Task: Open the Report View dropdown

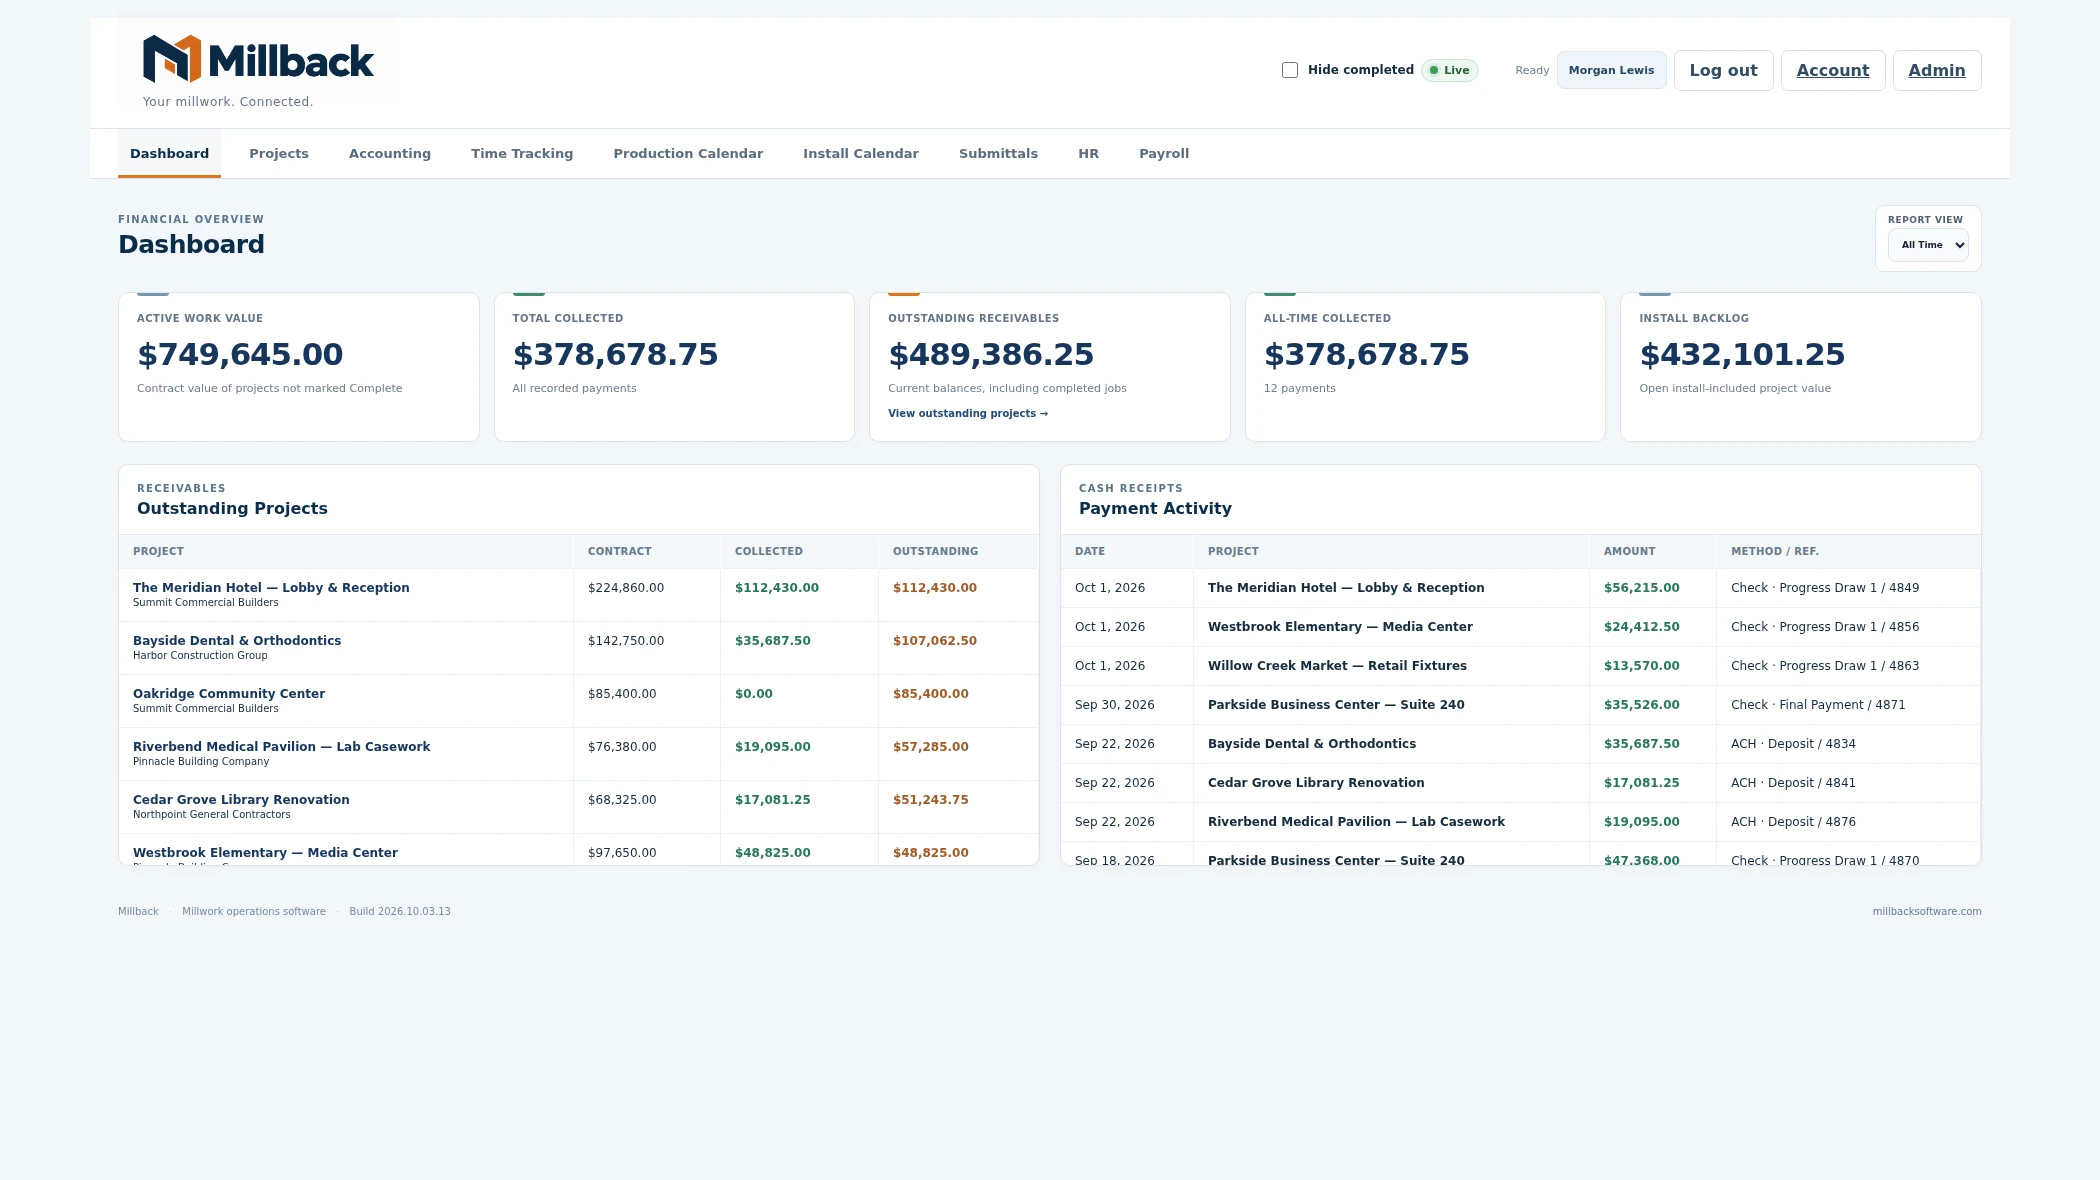Action: coord(1927,245)
